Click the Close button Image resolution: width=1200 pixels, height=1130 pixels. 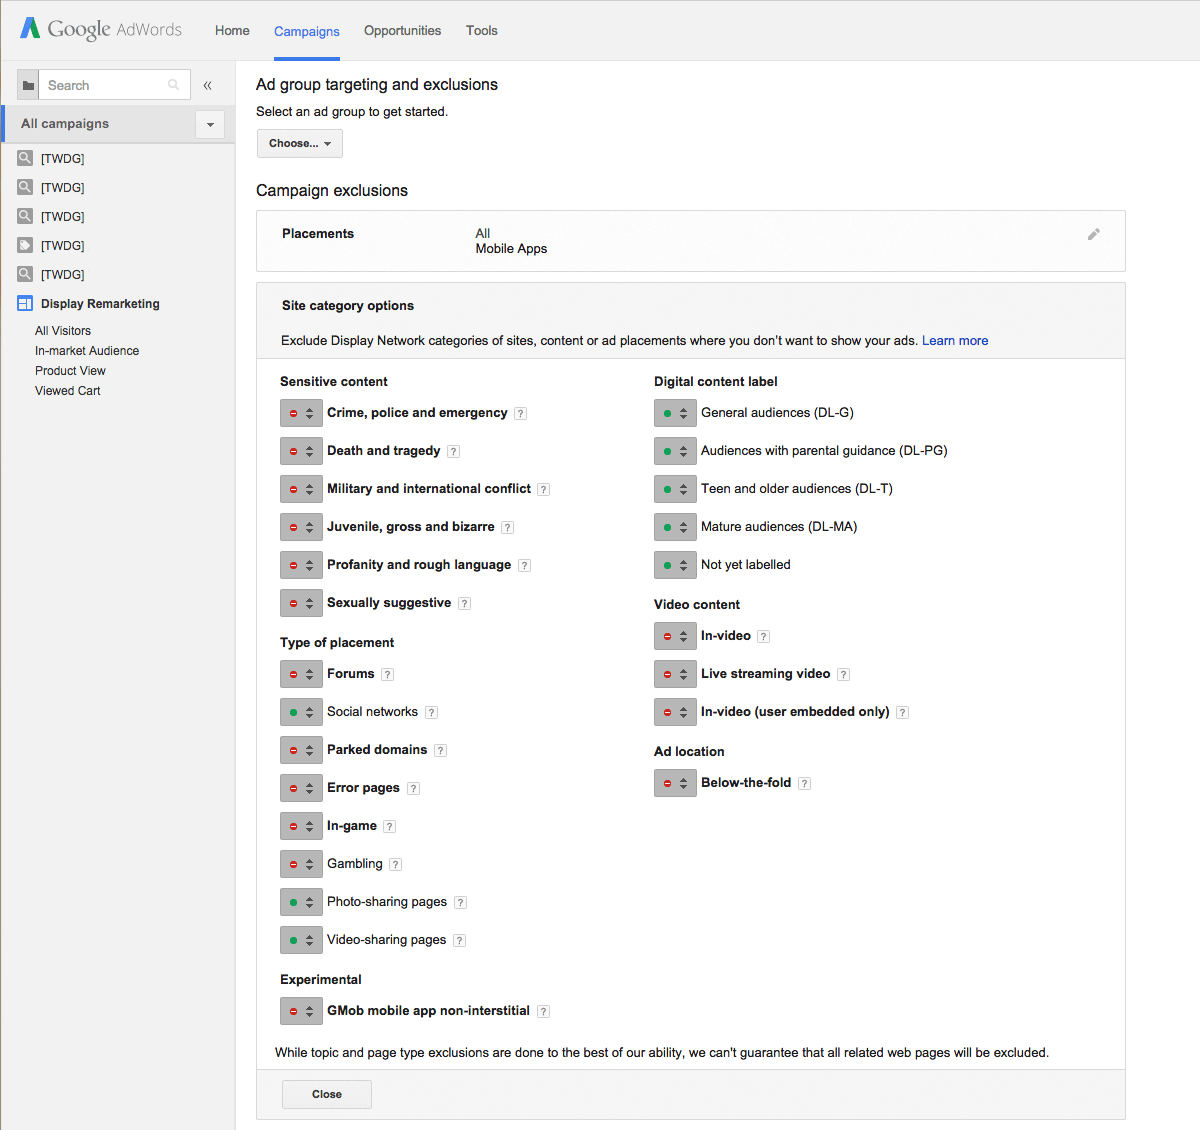[326, 1094]
